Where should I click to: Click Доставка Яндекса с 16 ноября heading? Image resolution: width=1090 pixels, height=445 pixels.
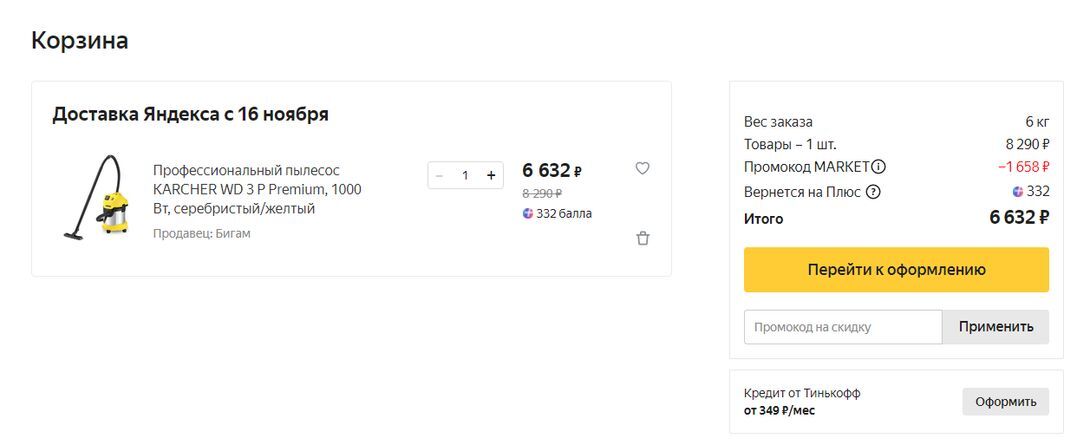pyautogui.click(x=190, y=114)
